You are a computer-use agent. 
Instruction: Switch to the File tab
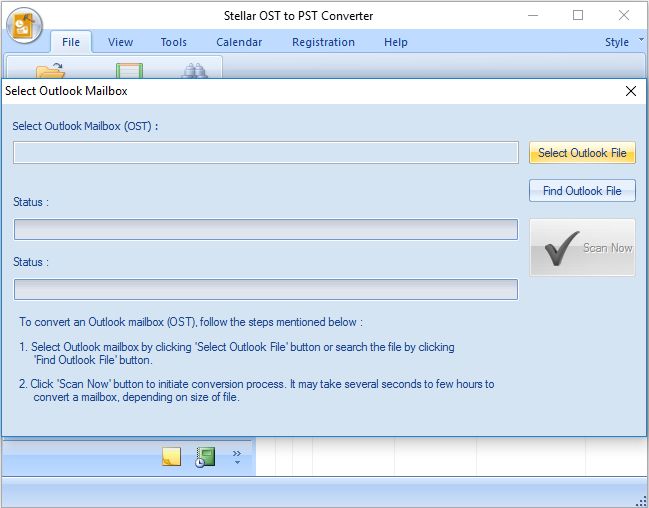tap(71, 42)
